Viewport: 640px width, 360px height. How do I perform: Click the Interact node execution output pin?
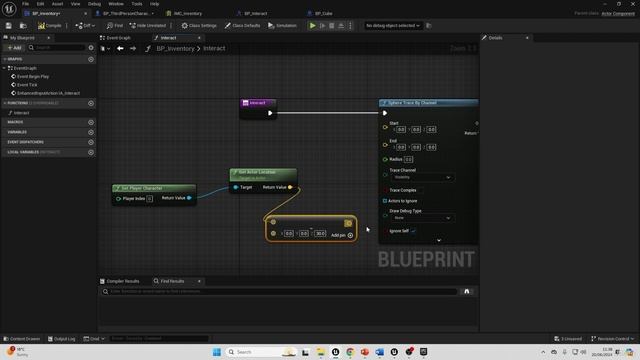coord(270,113)
